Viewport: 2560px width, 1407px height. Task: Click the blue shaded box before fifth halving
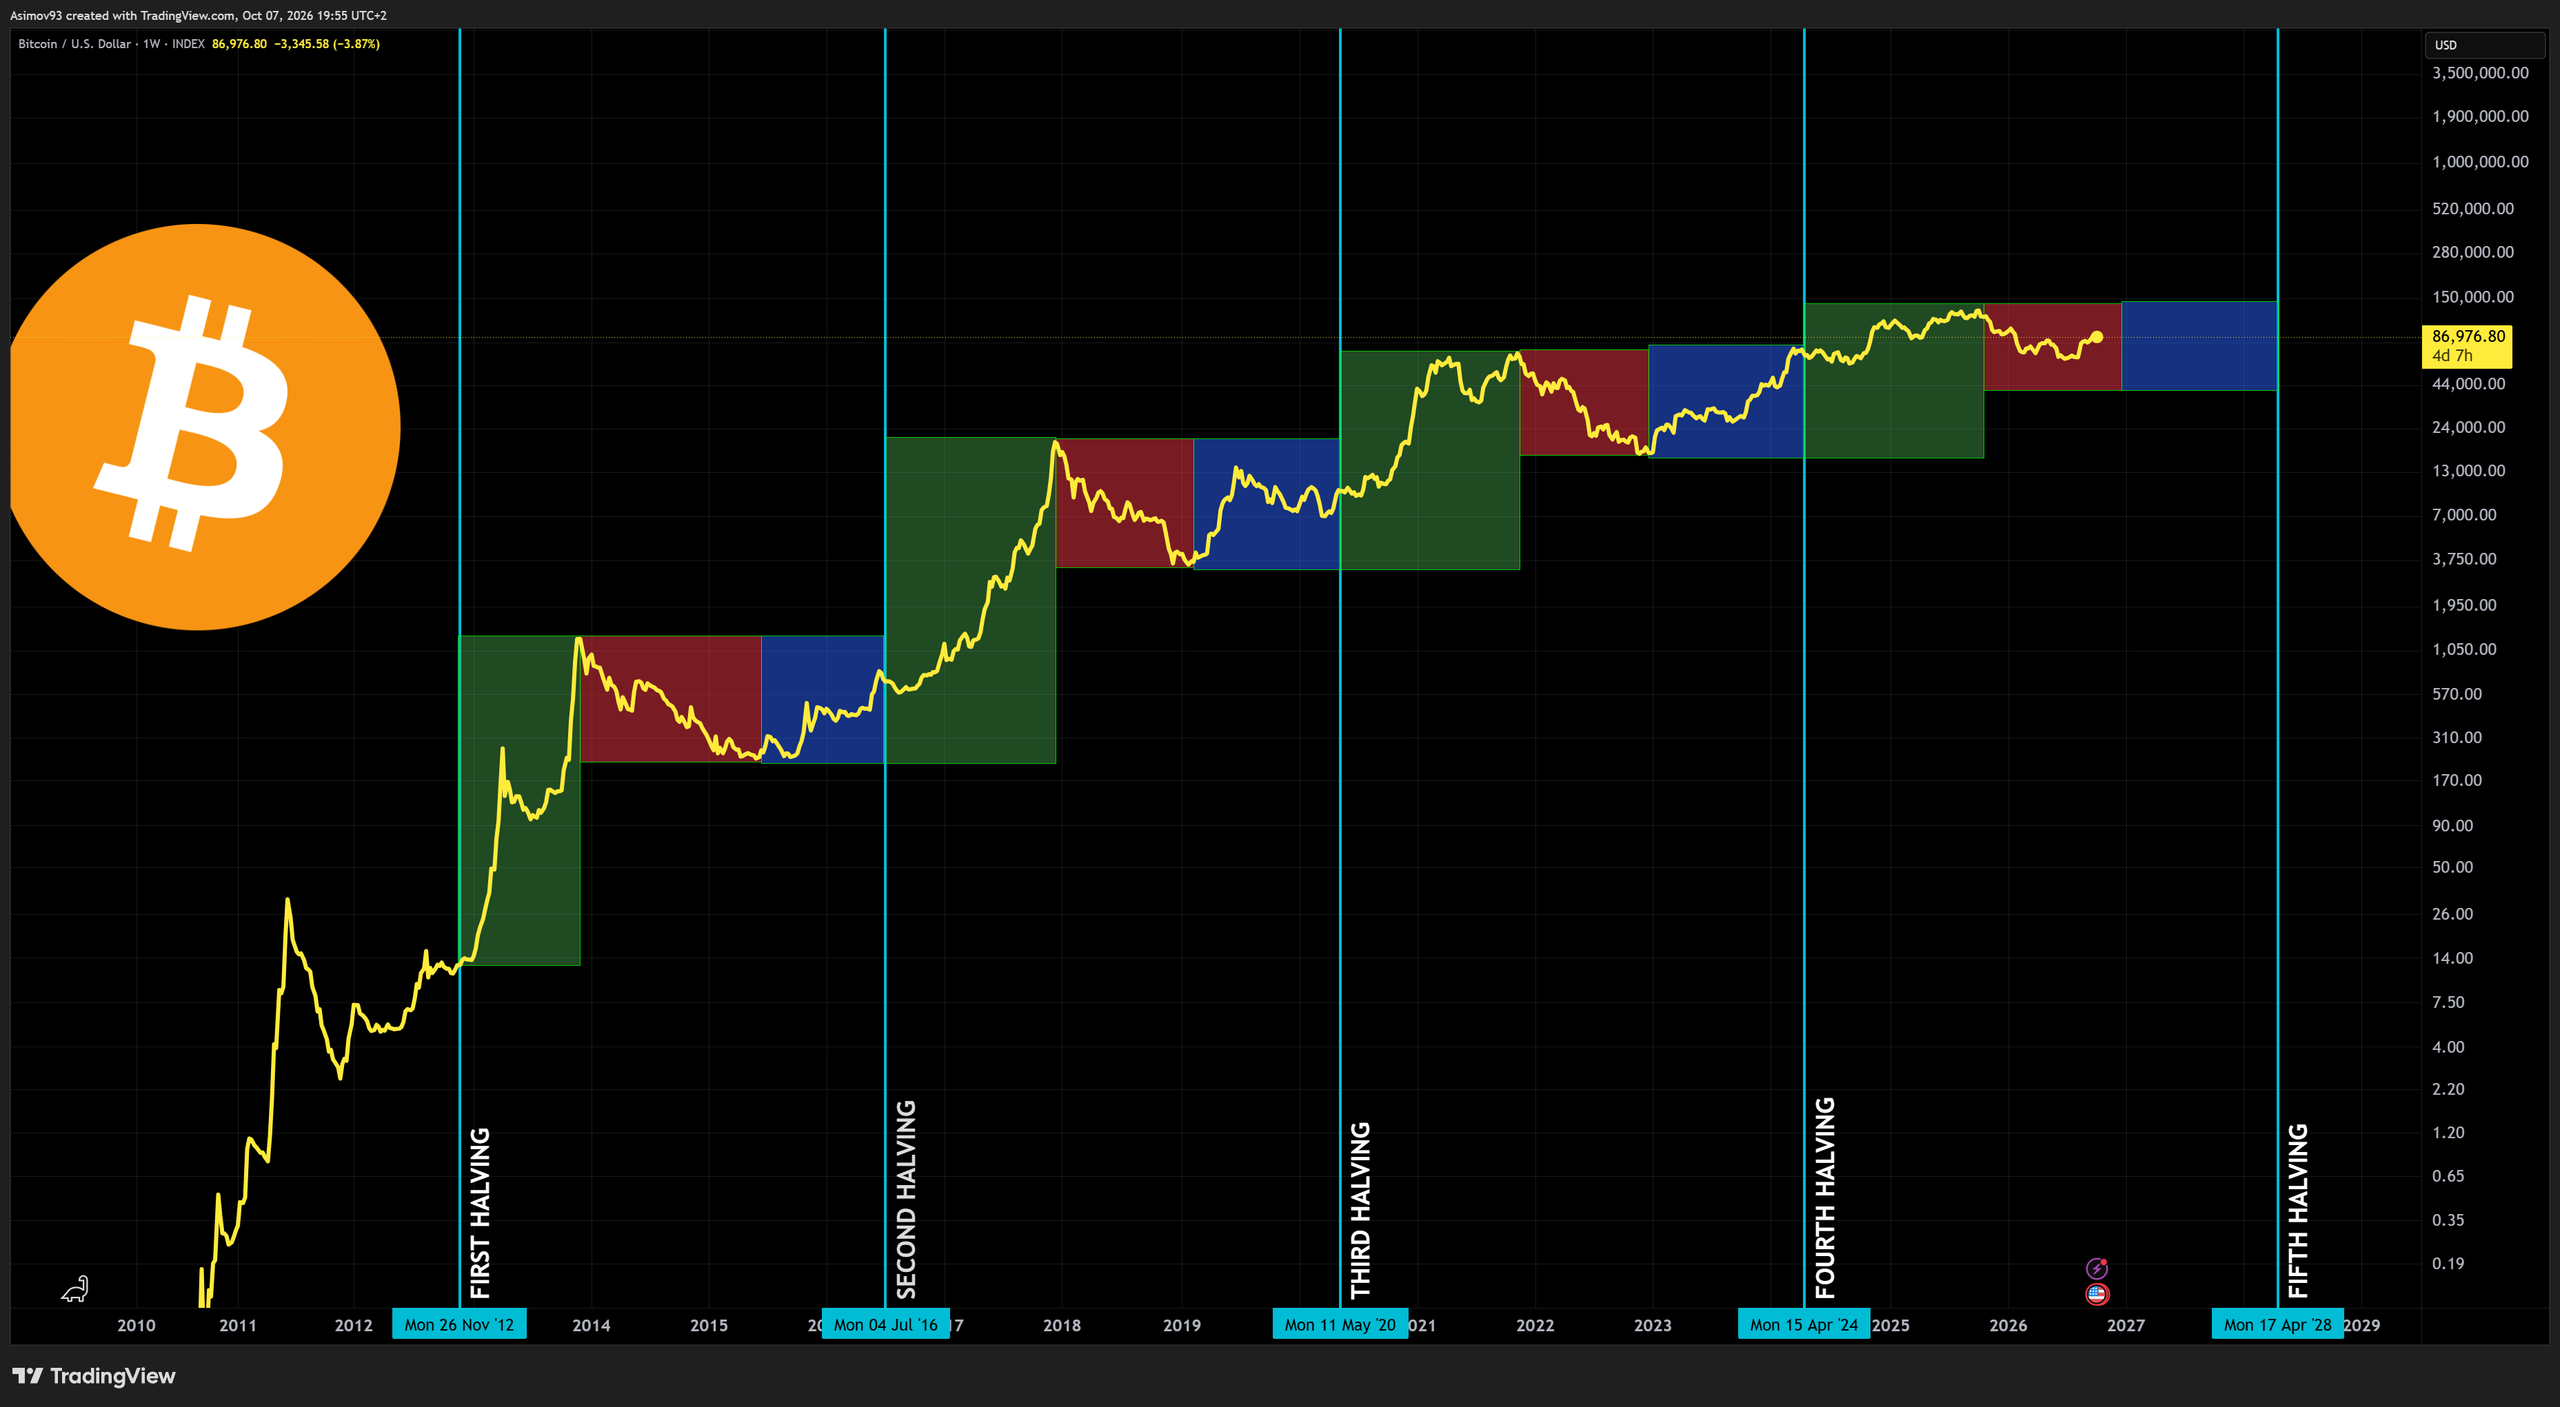2199,346
